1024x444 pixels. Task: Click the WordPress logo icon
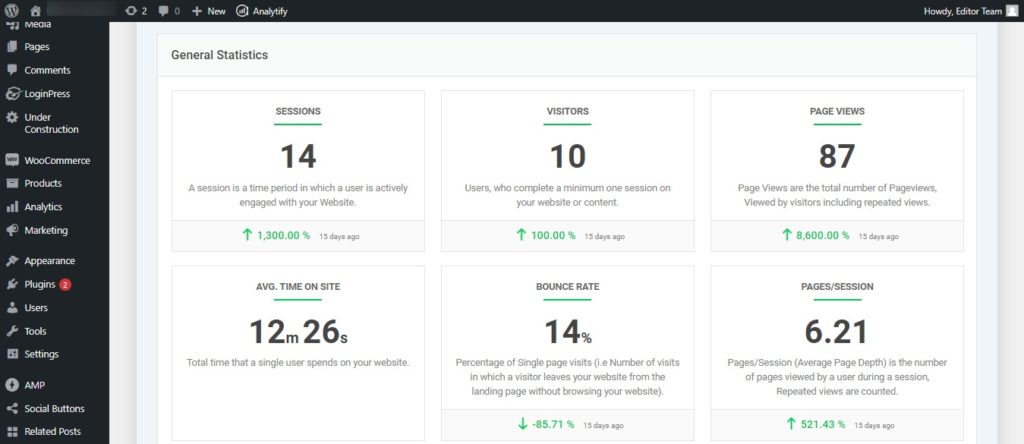(12, 10)
